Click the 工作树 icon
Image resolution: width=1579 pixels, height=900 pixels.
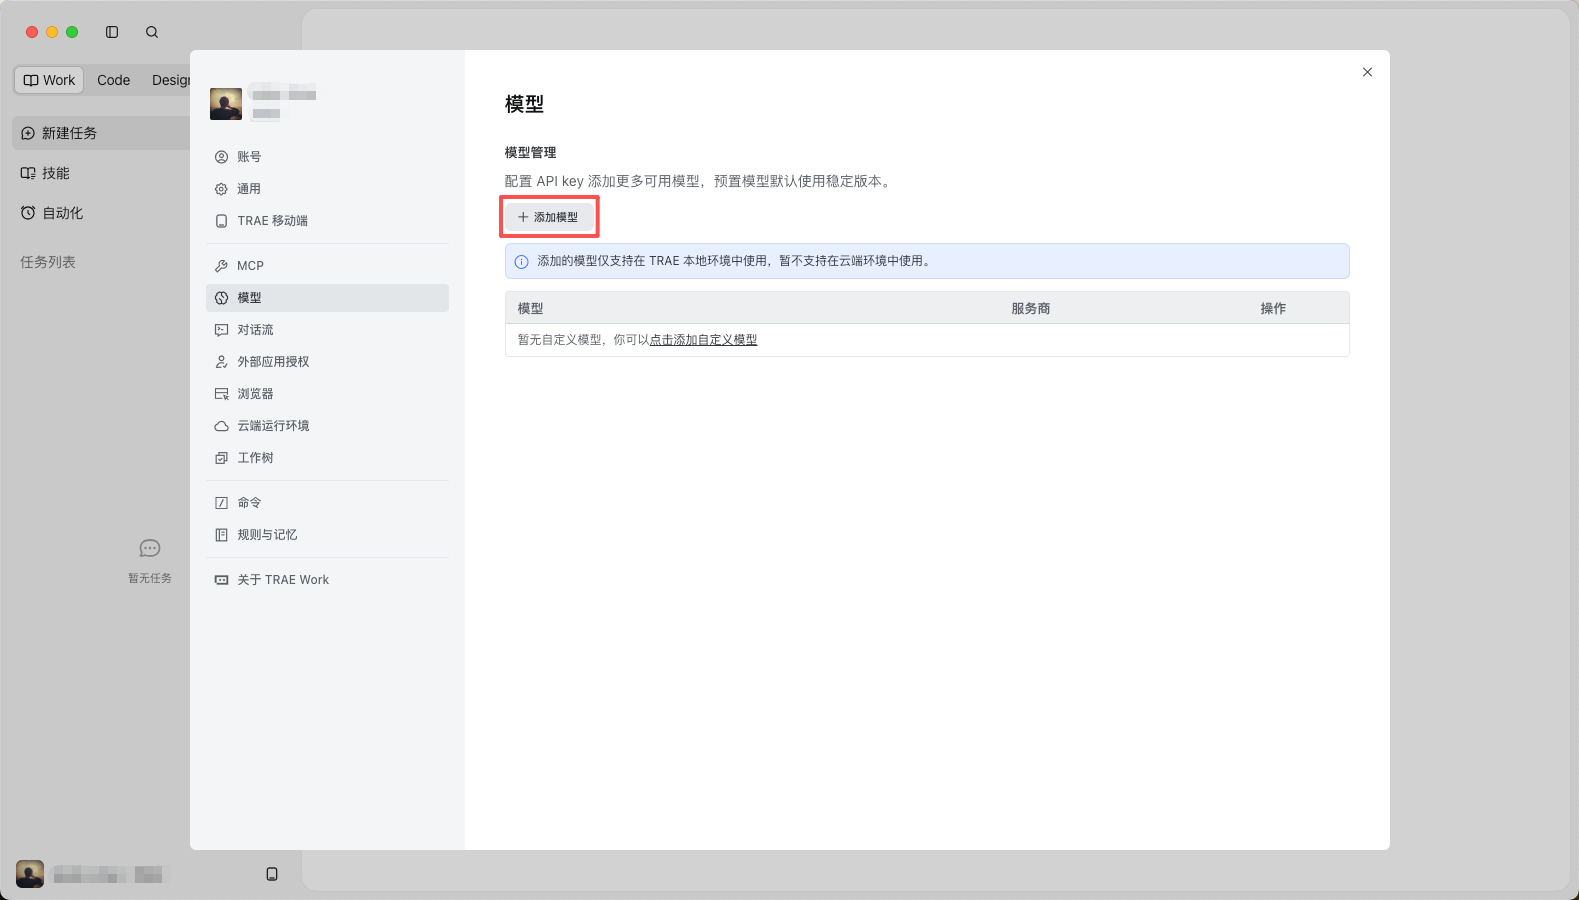[222, 458]
